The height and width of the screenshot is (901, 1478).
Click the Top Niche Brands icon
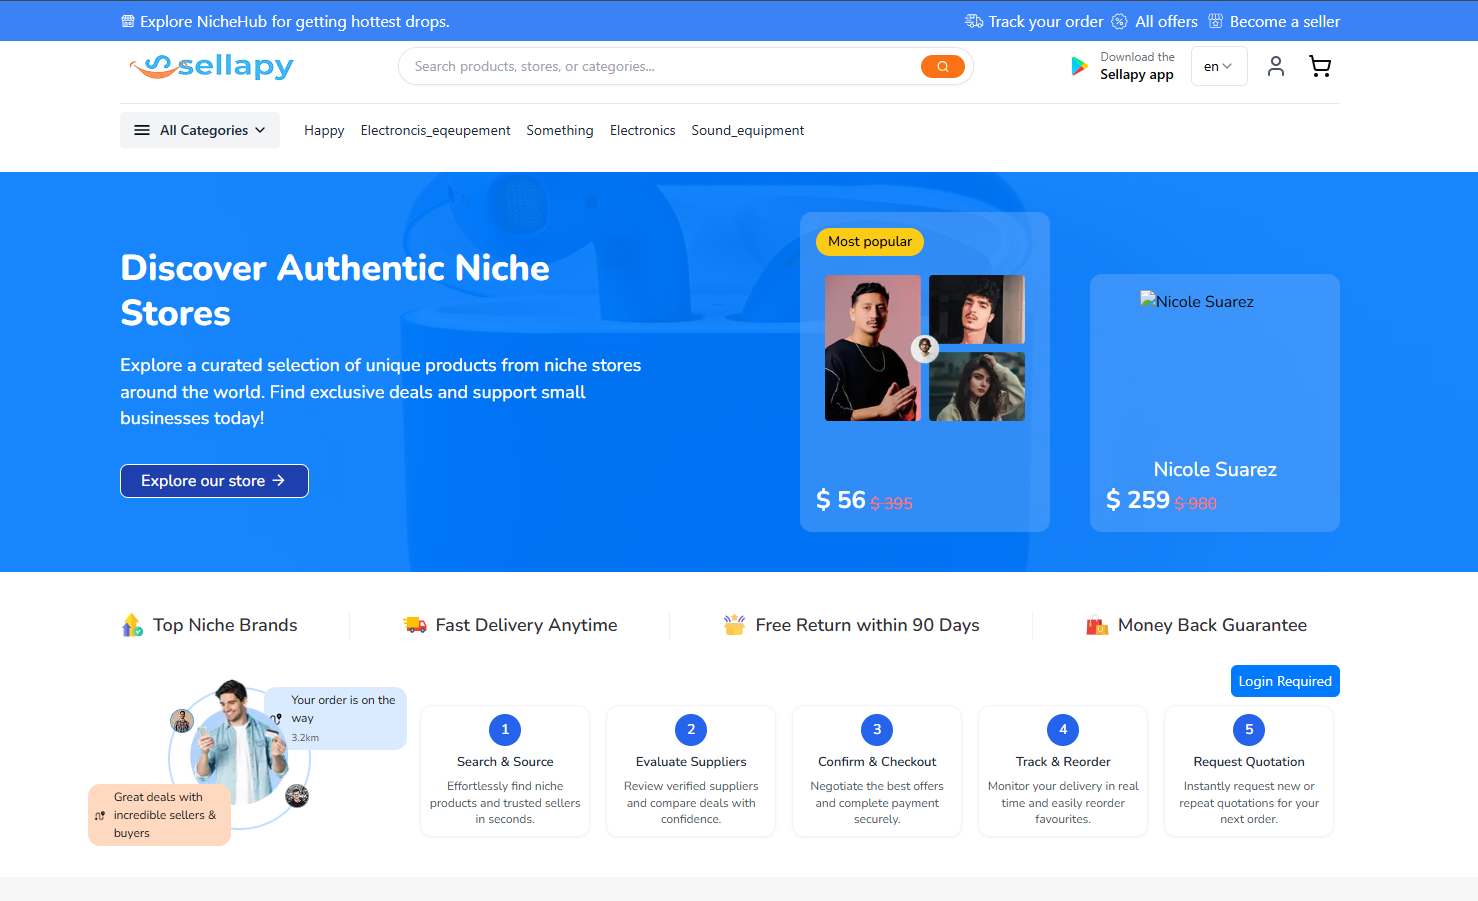click(x=132, y=625)
